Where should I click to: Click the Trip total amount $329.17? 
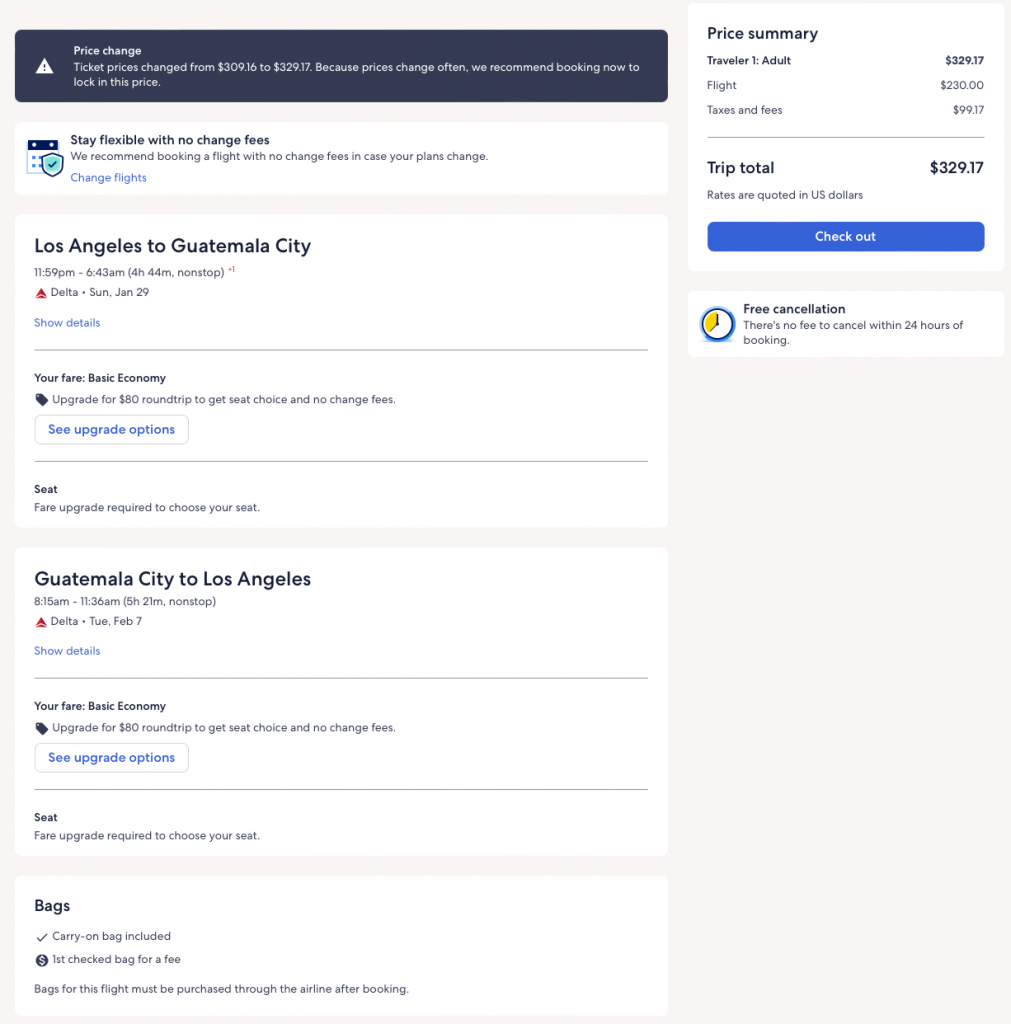[956, 168]
